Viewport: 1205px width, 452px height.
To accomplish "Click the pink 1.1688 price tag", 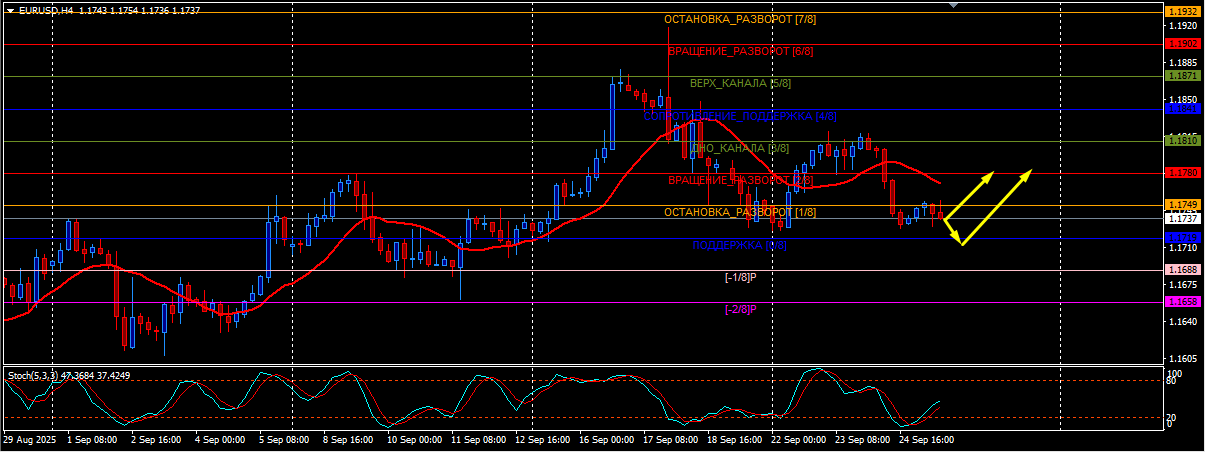I will 1183,270.
